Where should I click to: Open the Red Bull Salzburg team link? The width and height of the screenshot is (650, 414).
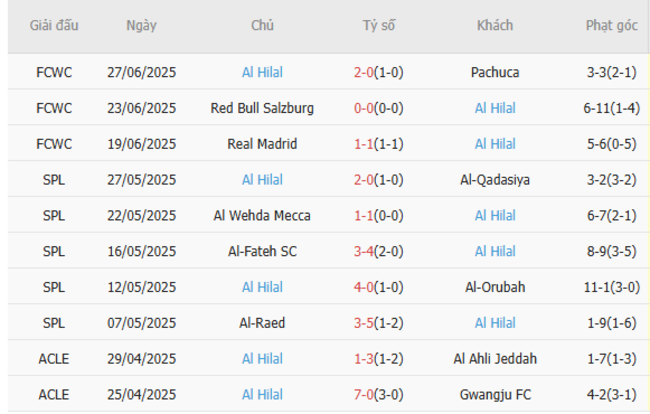point(262,108)
